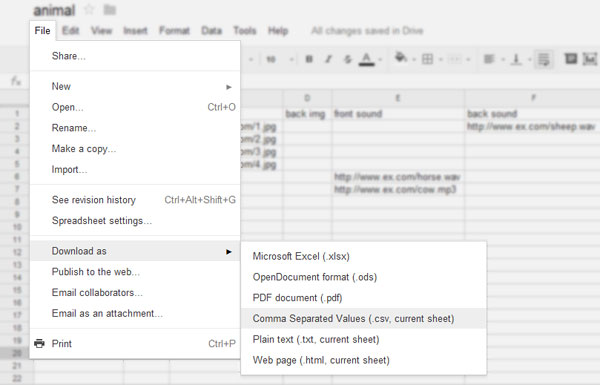Image resolution: width=600 pixels, height=385 pixels.
Task: Open the fill color dropdown arrow
Action: pos(414,59)
